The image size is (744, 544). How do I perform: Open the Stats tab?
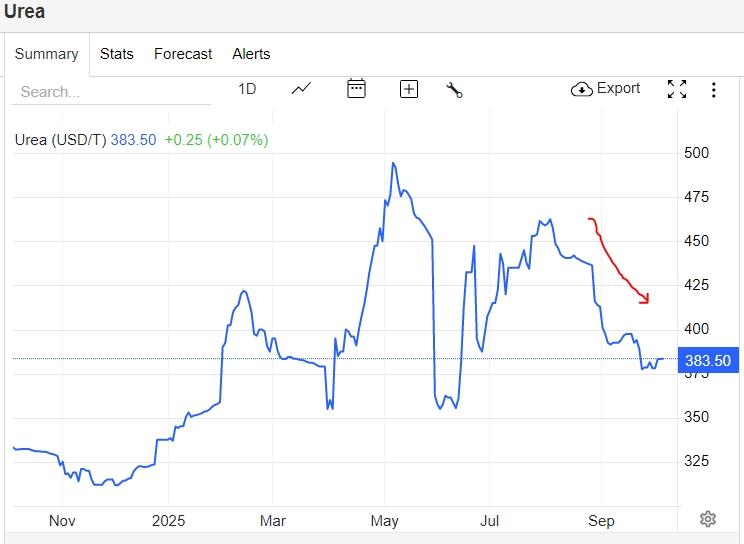point(116,54)
